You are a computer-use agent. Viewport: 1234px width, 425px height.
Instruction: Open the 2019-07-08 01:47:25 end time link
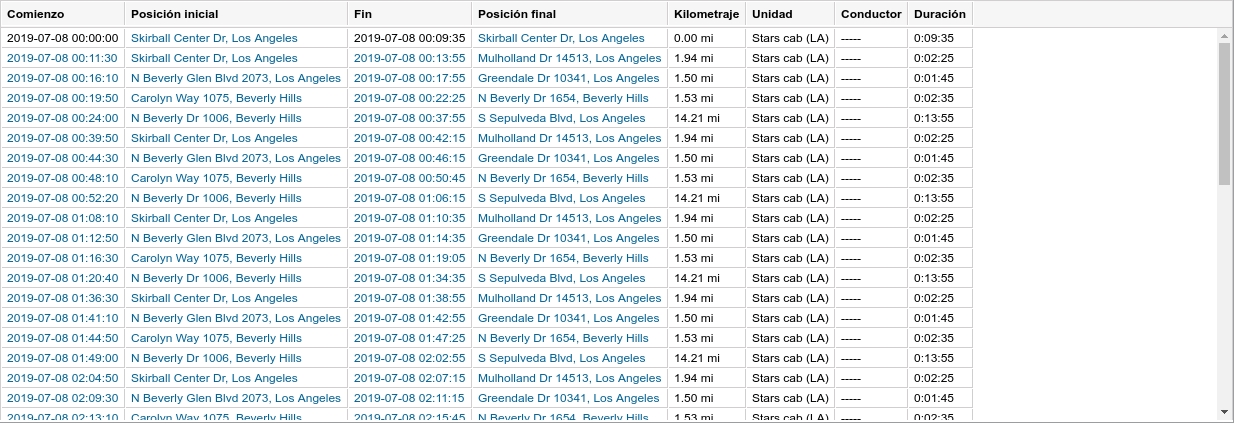click(409, 338)
